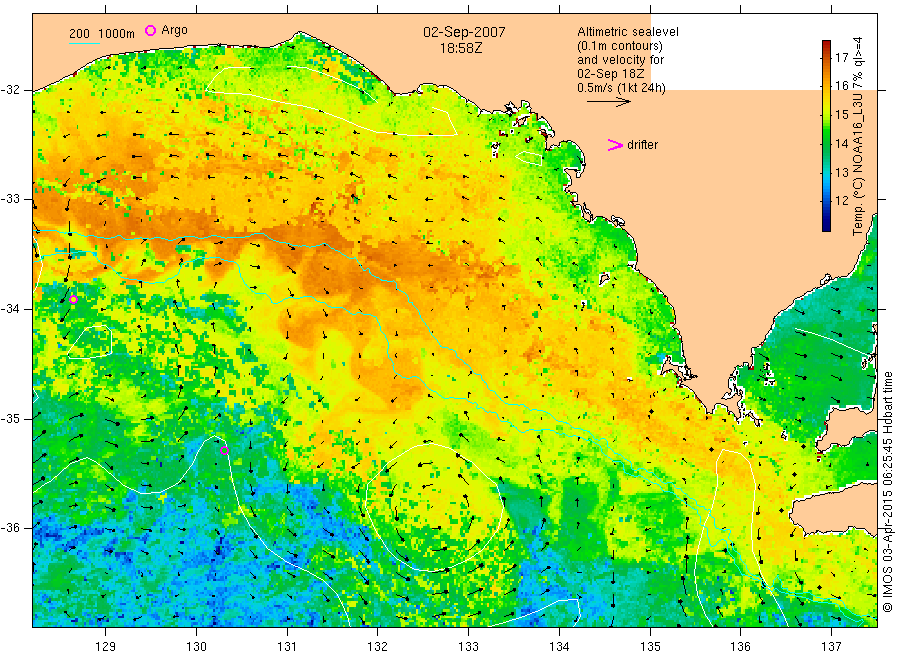The height and width of the screenshot is (660, 900).
Task: Click longitude axis label 132
Action: click(x=378, y=646)
